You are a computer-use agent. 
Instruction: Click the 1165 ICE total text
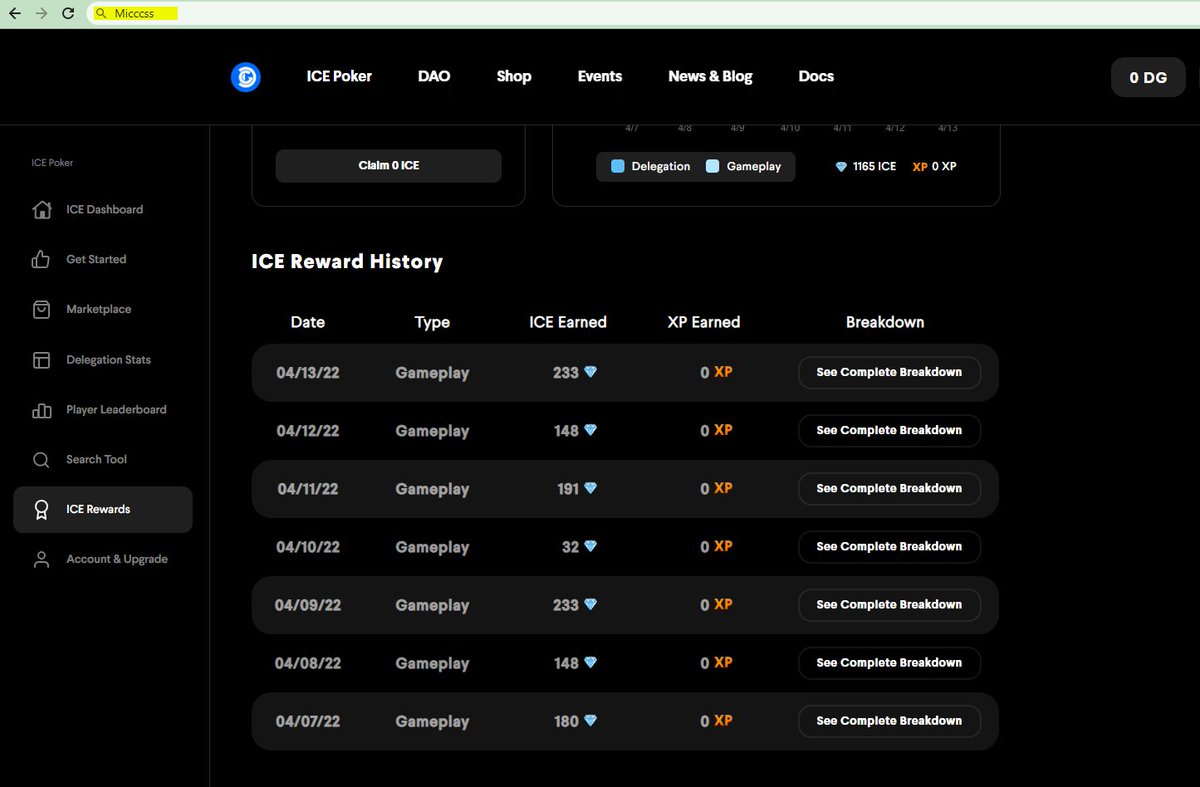pos(874,167)
